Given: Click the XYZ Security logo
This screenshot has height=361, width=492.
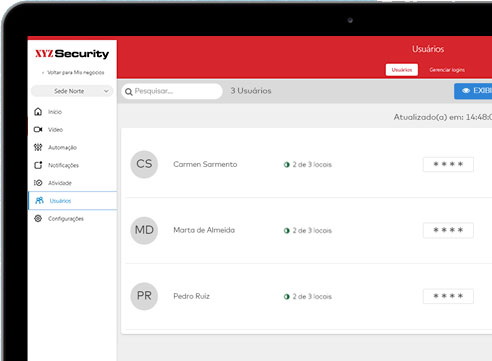Looking at the screenshot, I should click(x=72, y=54).
